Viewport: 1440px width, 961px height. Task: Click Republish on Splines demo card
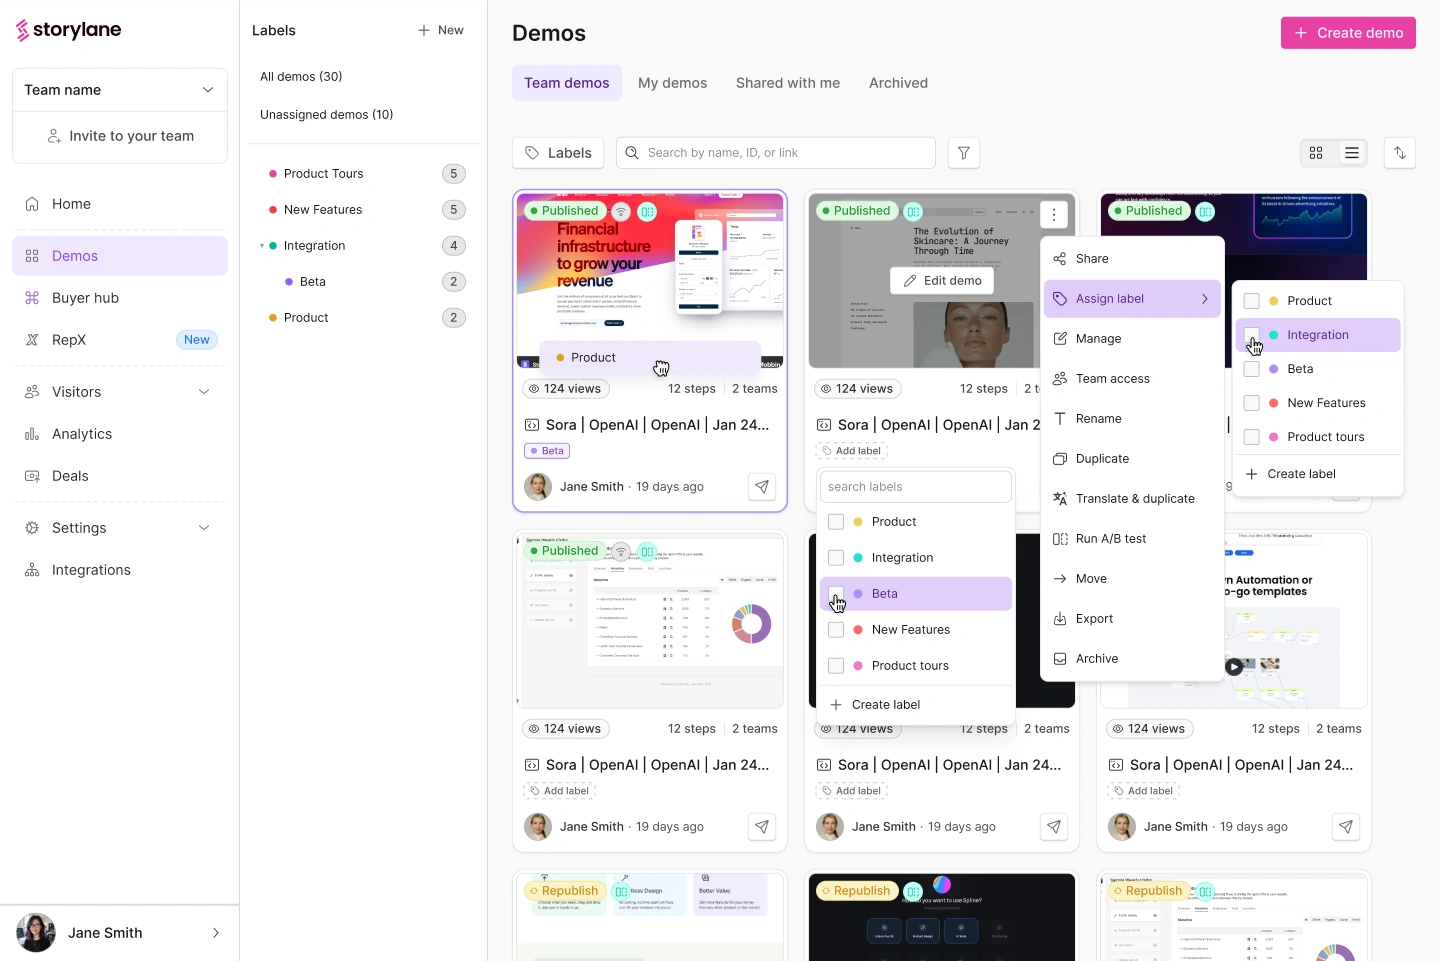coord(855,891)
